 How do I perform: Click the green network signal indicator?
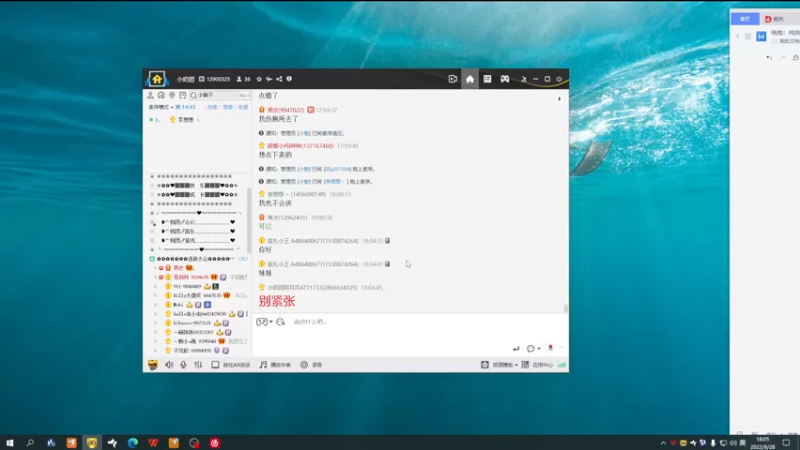click(562, 365)
